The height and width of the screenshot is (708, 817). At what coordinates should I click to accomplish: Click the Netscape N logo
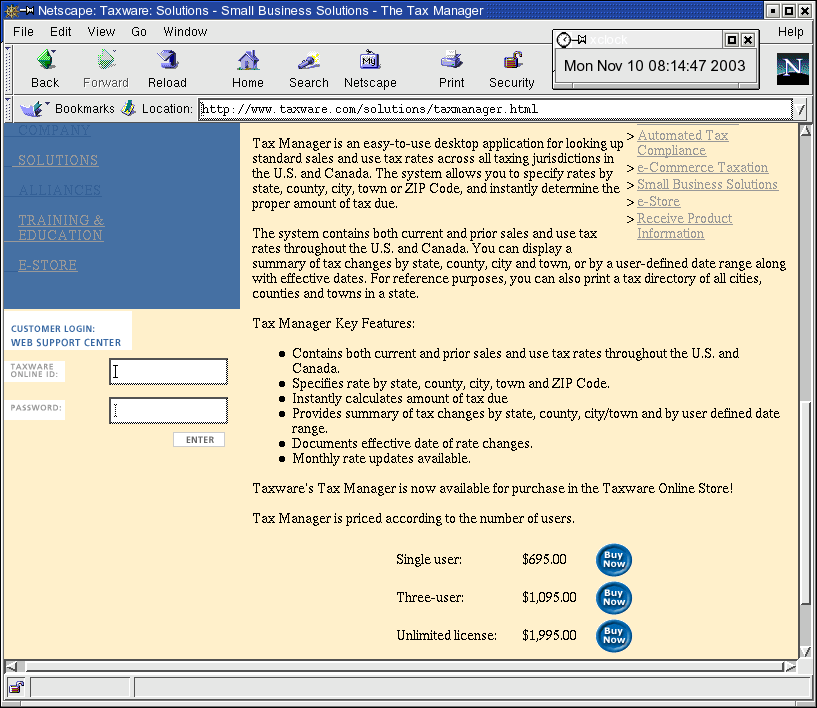(x=793, y=69)
